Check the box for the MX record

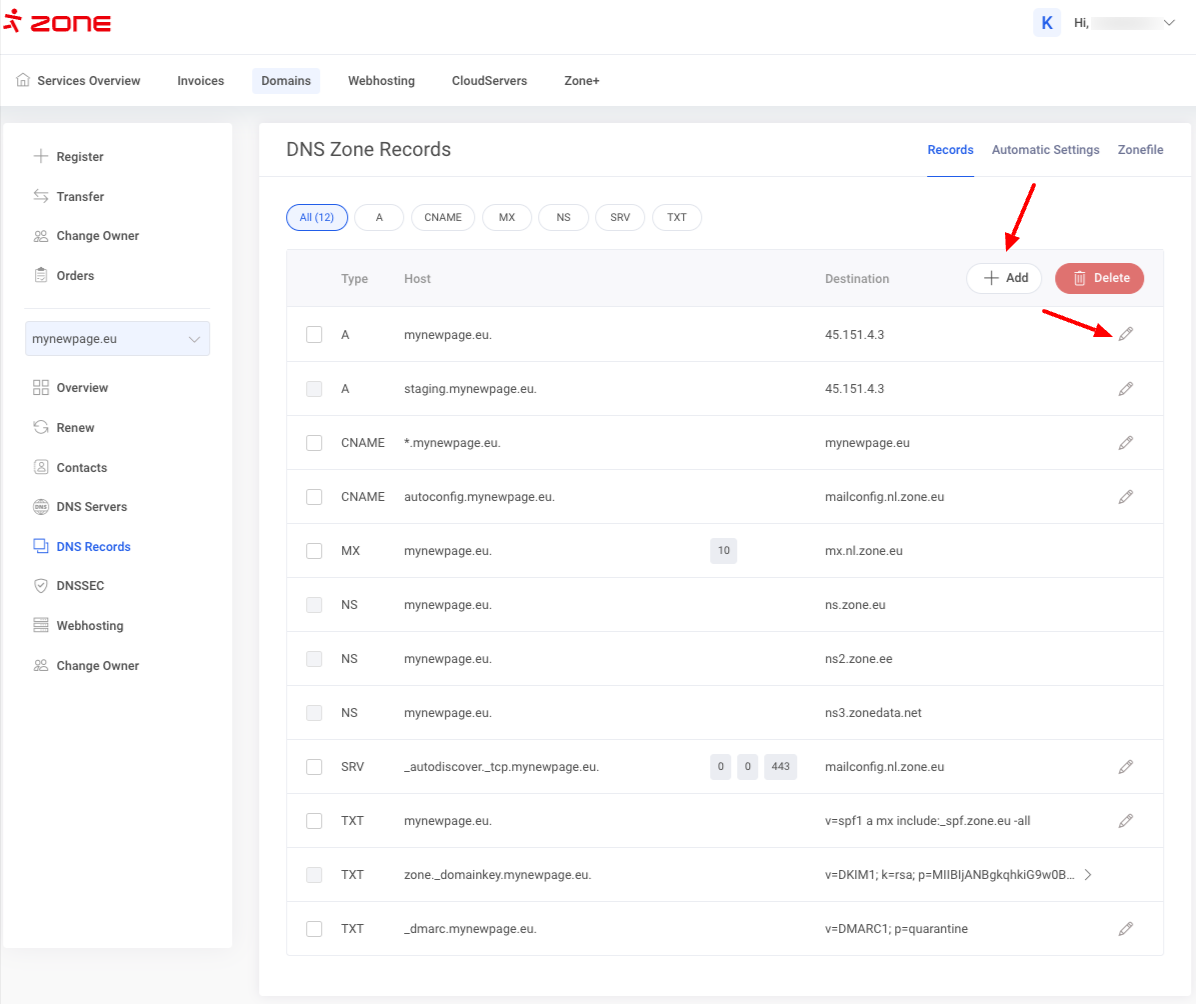point(314,550)
